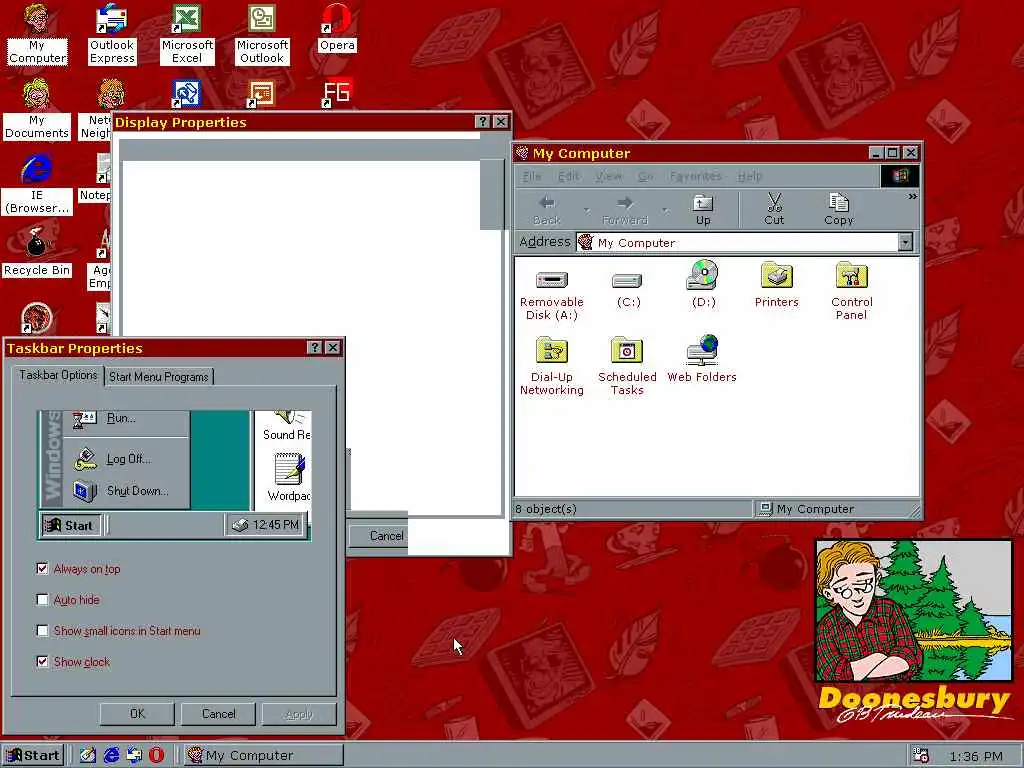Viewport: 1024px width, 768px height.
Task: Click Cancel in Taskbar Properties
Action: pos(218,714)
